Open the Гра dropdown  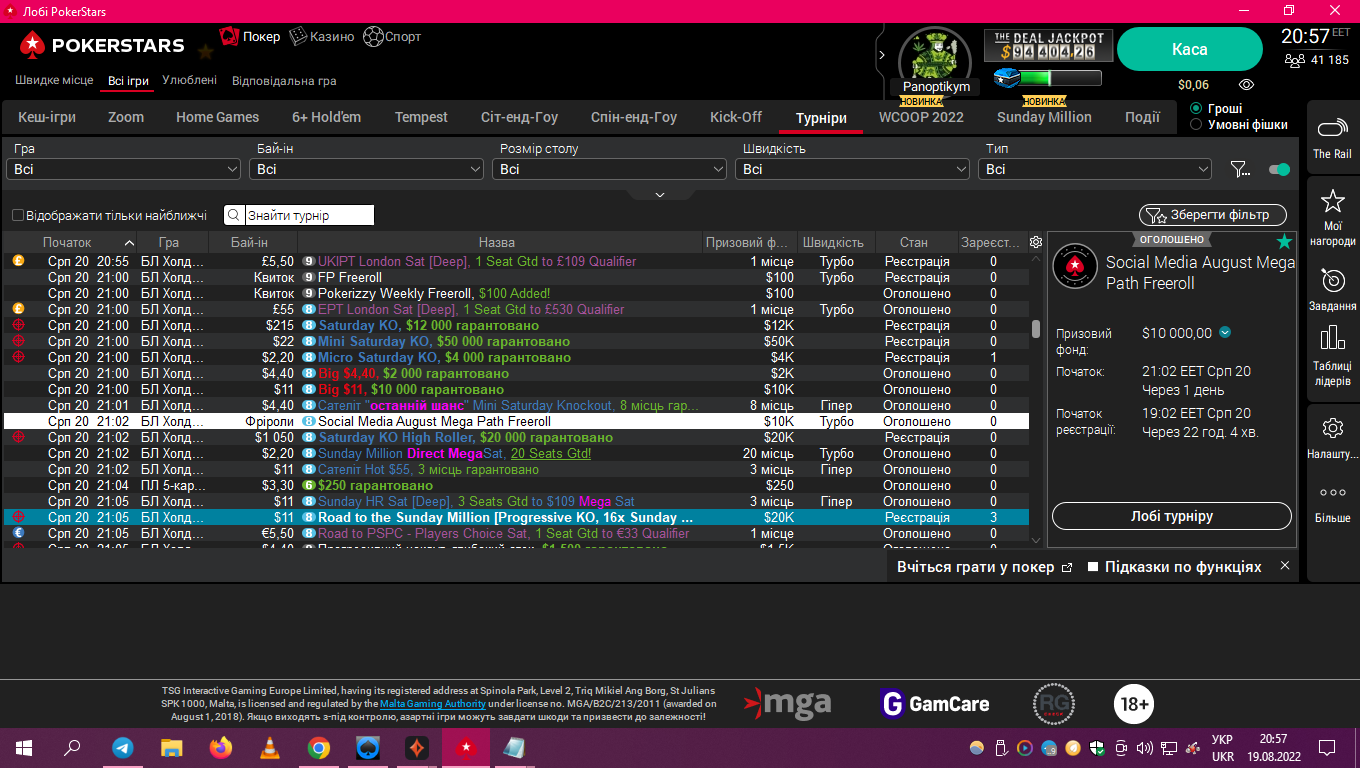point(124,169)
